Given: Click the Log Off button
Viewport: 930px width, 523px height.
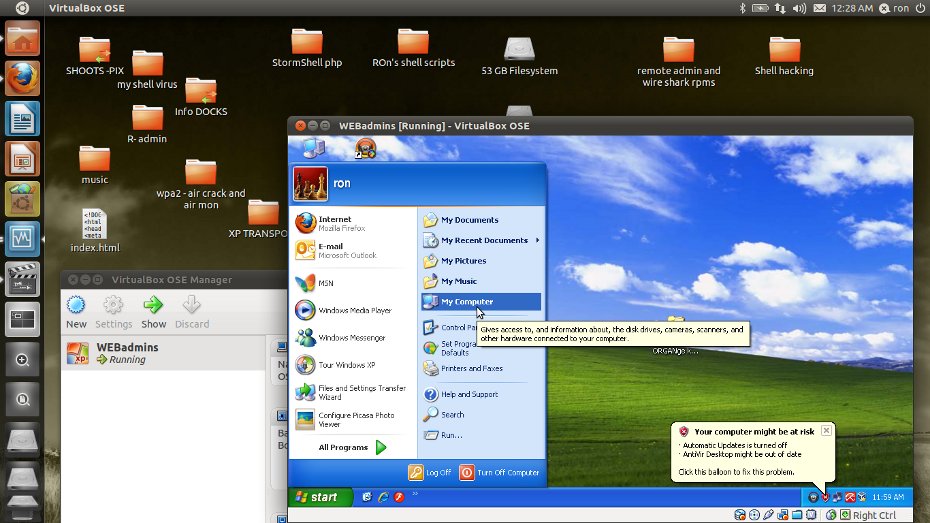Looking at the screenshot, I should [430, 473].
